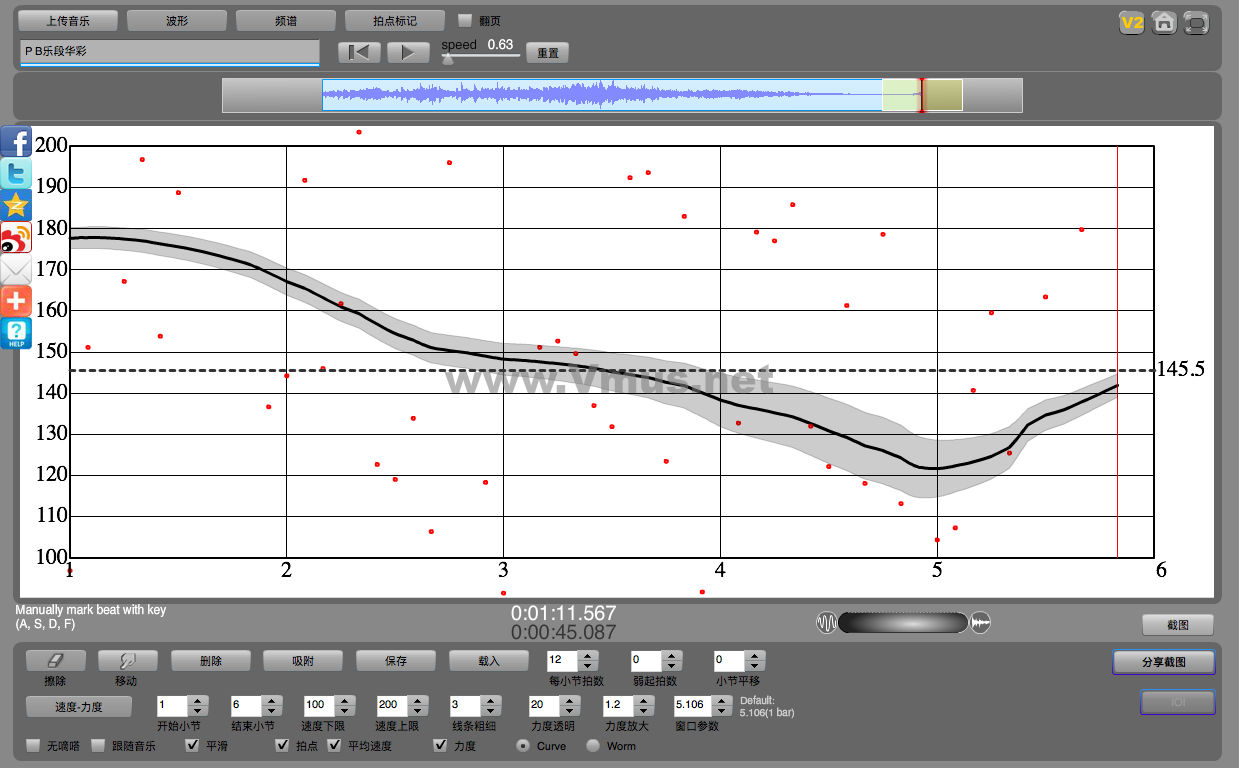Uncheck the 平滑 smoothing checkbox
Screen dimensions: 1239x768
point(193,745)
